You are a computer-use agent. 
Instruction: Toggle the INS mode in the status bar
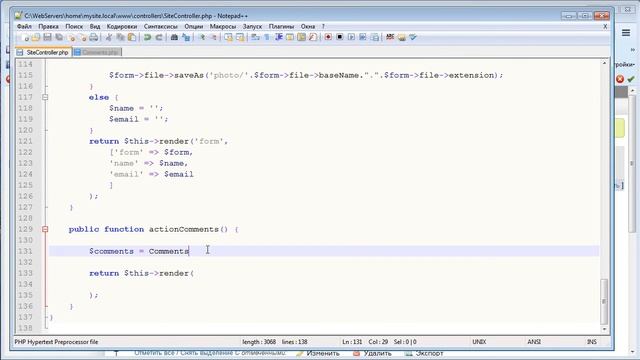pos(591,342)
